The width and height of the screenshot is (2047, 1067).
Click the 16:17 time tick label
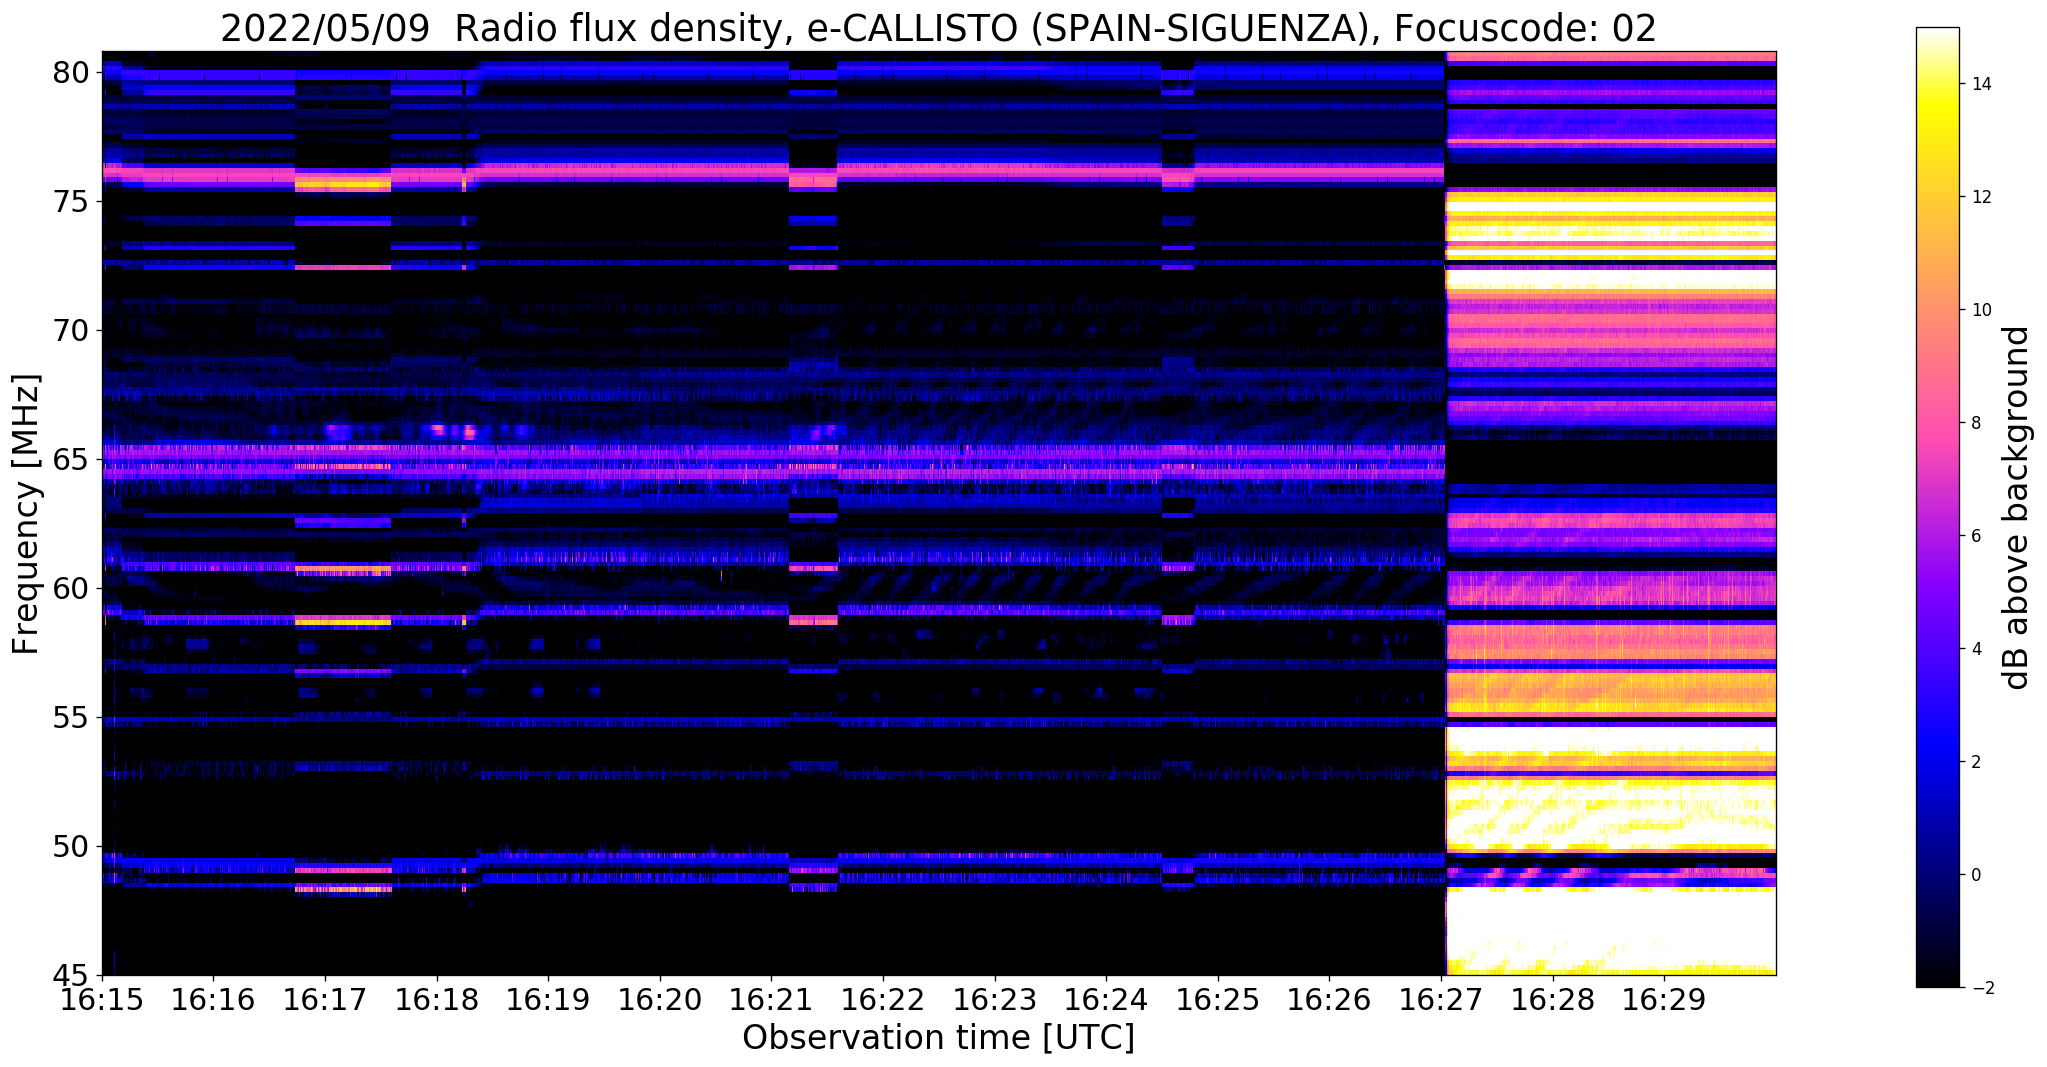coord(325,1000)
